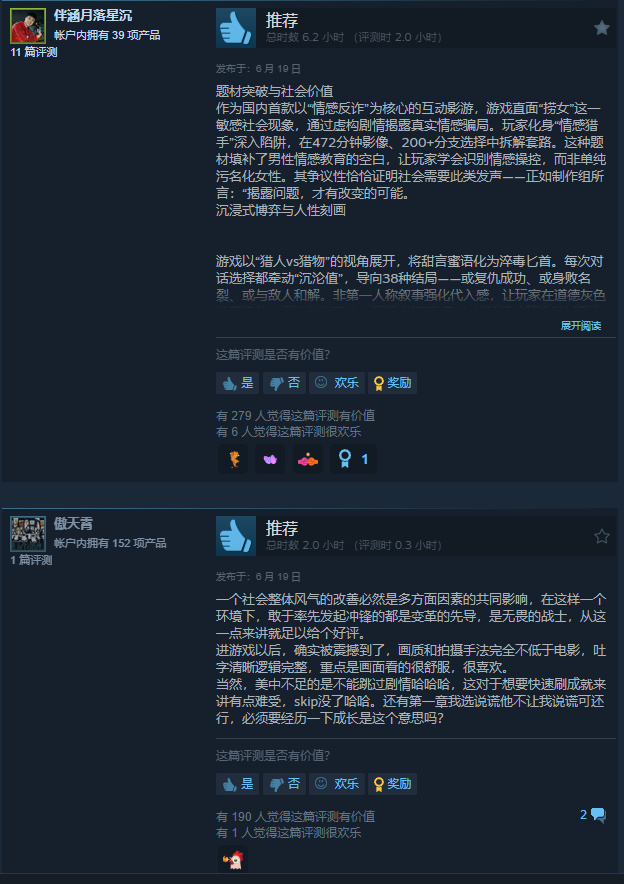
Task: Rate first review as funny with 欢乐
Action: pyautogui.click(x=337, y=383)
